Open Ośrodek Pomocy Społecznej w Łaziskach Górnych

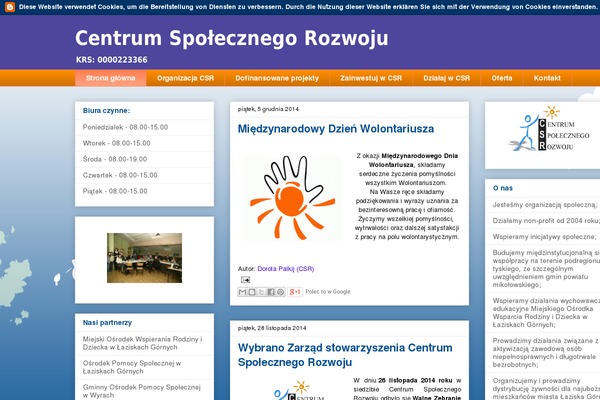(x=132, y=367)
